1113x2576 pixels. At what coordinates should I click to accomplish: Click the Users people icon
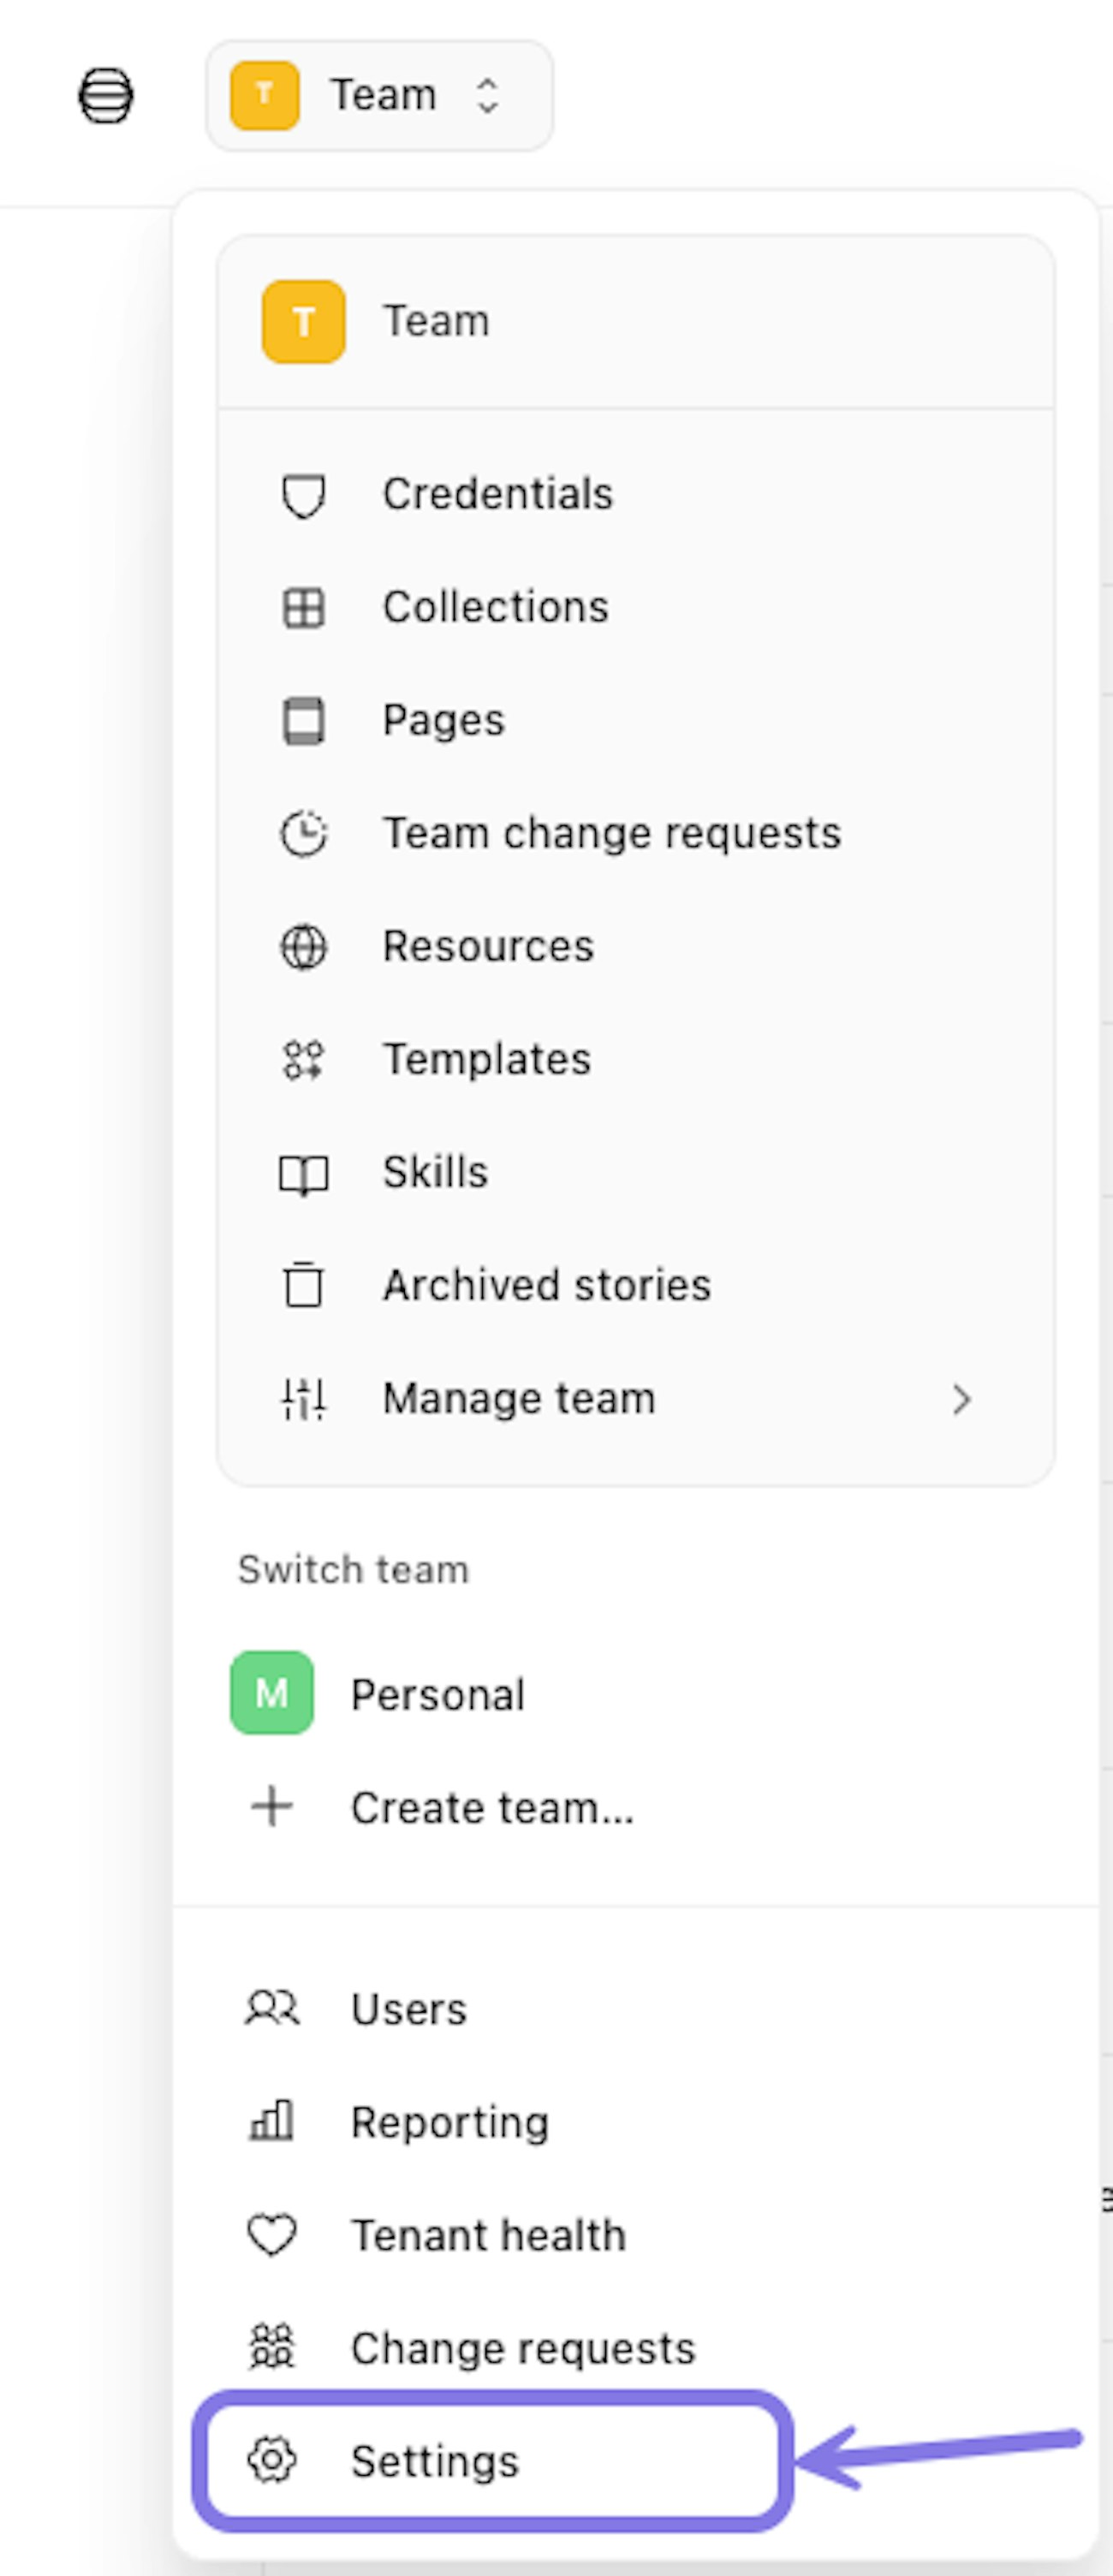point(272,2008)
